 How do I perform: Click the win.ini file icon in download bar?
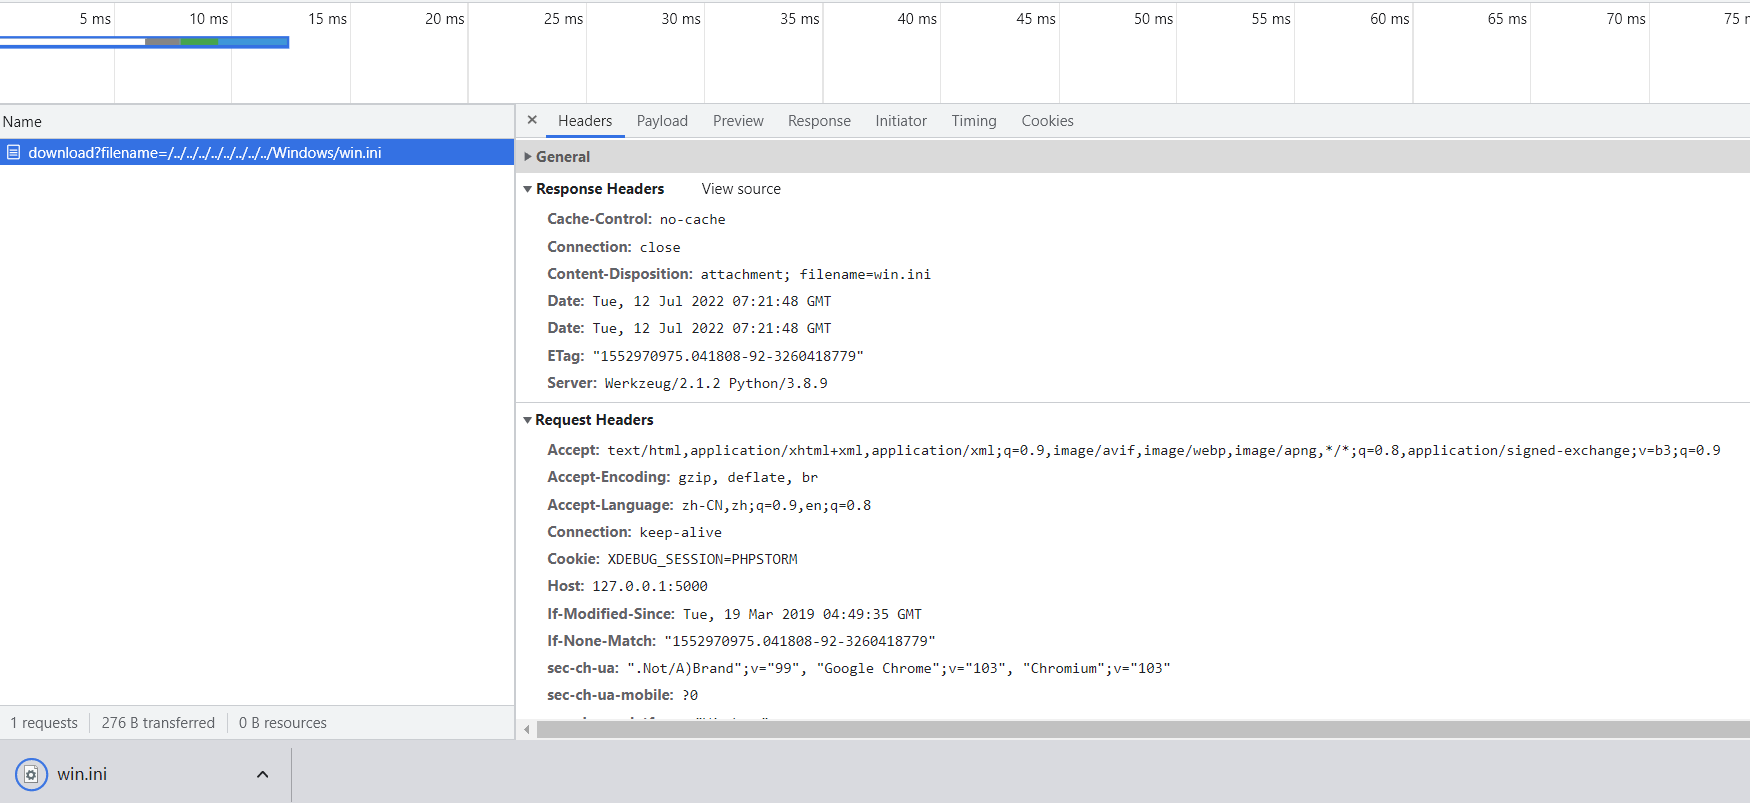[x=31, y=774]
